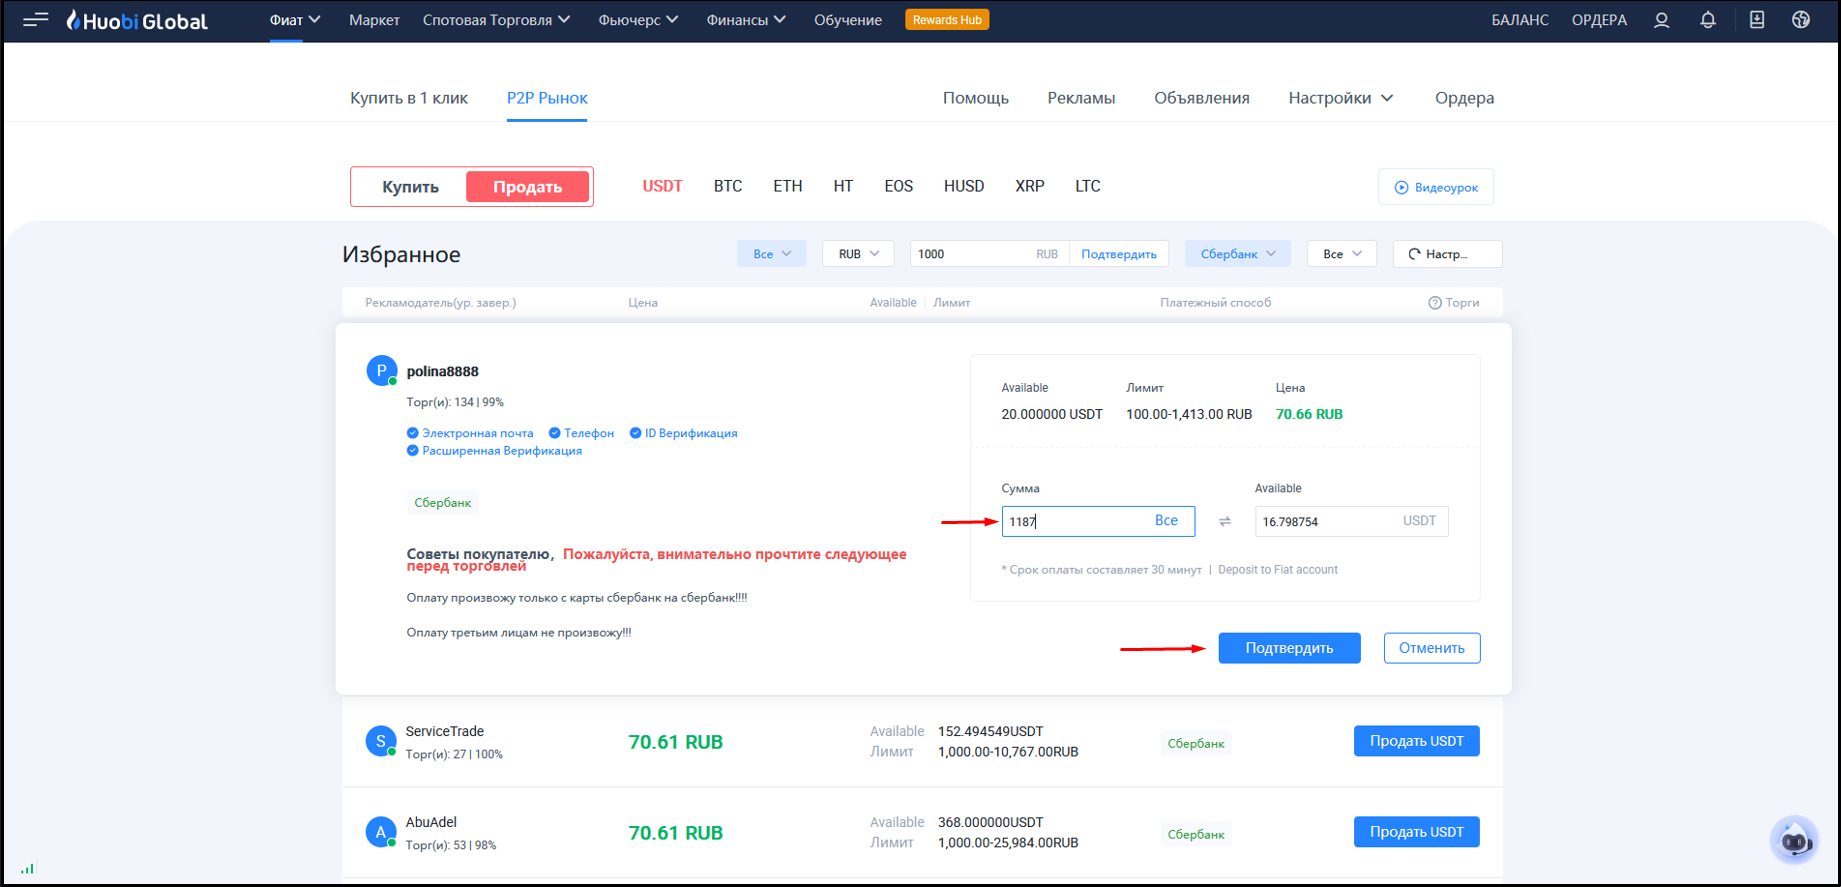1841x887 pixels.
Task: Click the Huobi Global logo
Action: [137, 20]
